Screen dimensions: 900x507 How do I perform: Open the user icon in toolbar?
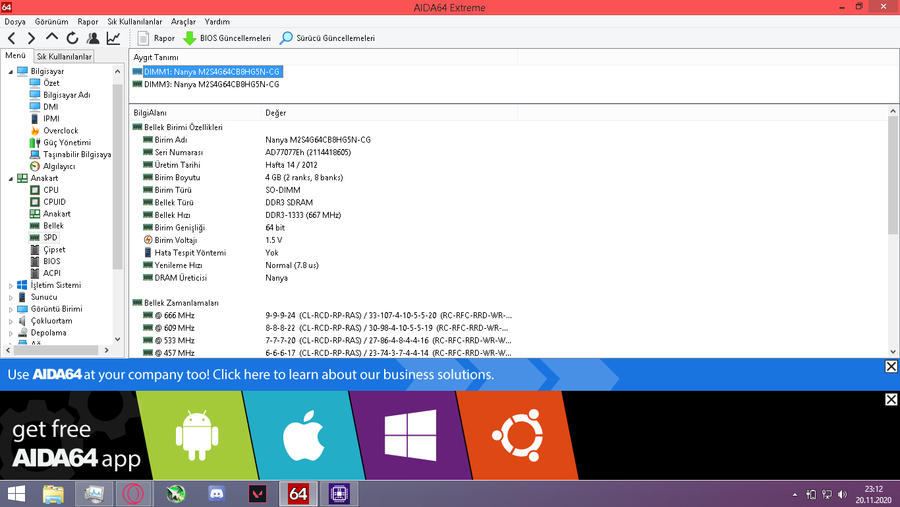(92, 38)
